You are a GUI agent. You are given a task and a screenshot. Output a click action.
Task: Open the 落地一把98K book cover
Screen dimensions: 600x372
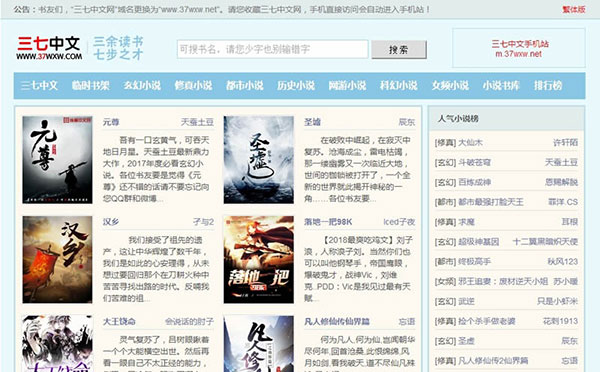(259, 259)
